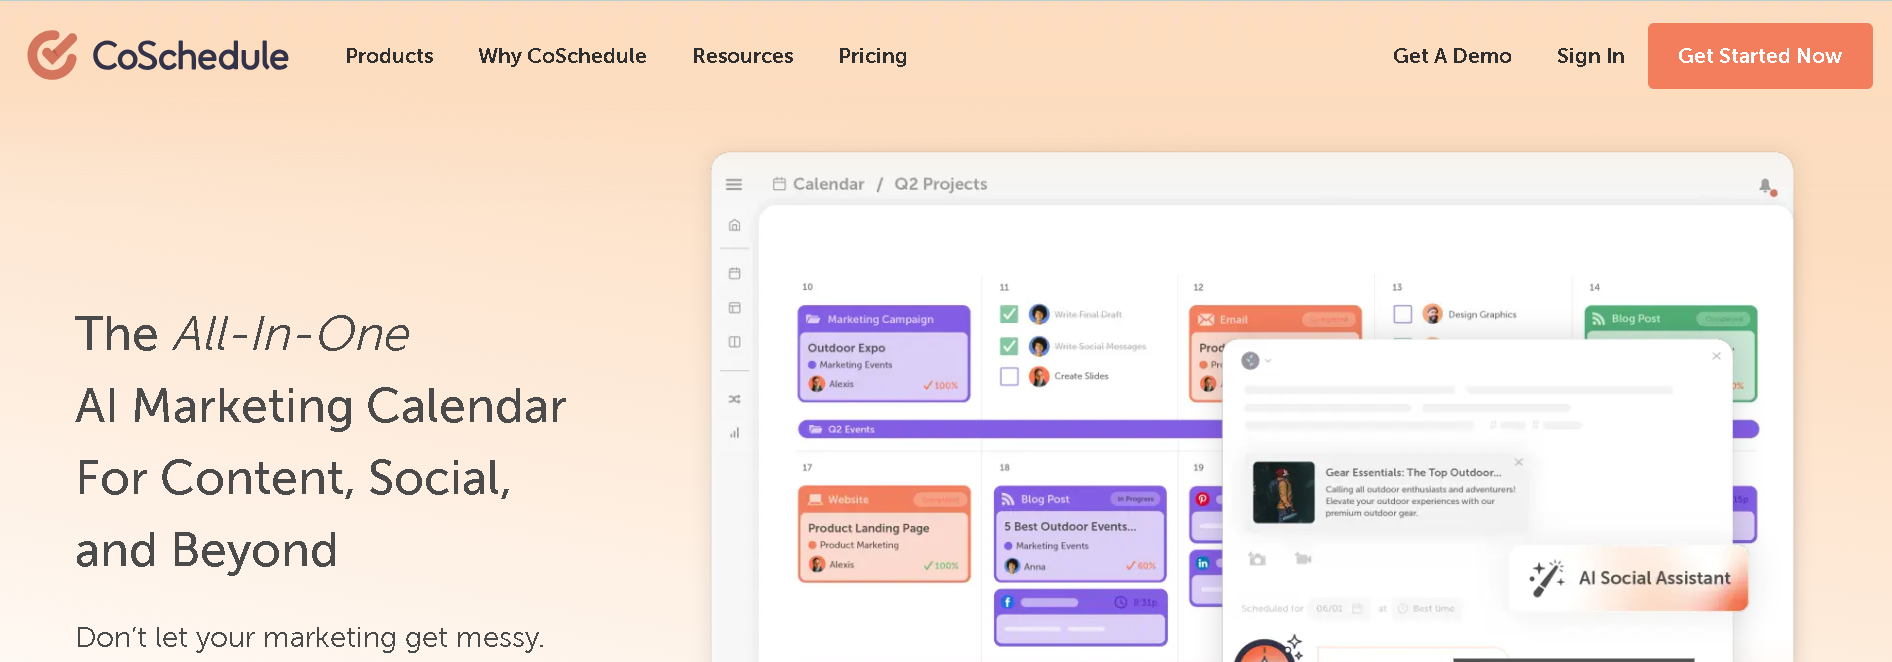Screen dimensions: 1892x662
Task: Click RSS icon on purple Blog Post card
Action: [1008, 499]
